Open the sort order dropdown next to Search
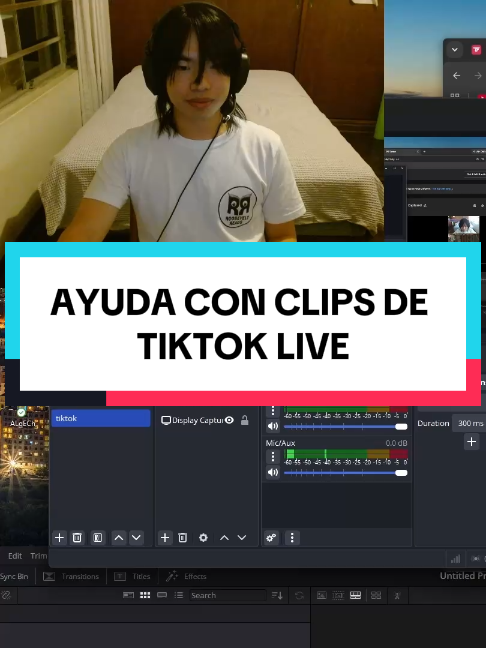 [x=277, y=596]
